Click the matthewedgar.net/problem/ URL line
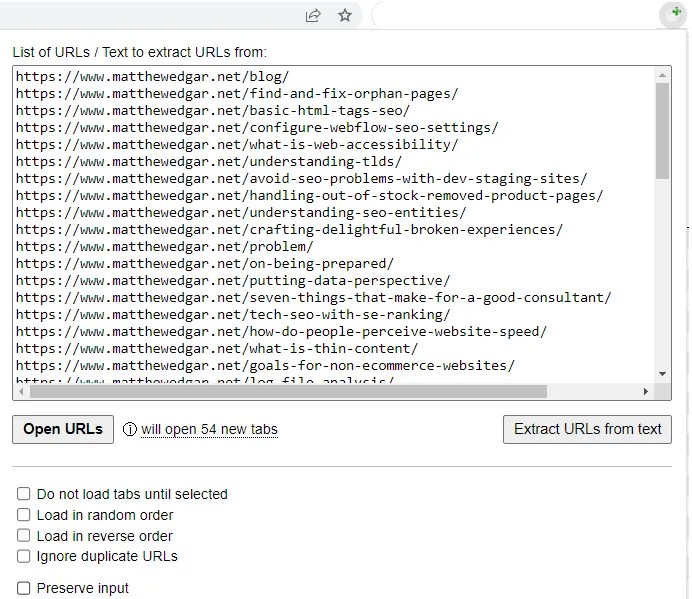Viewport: 692px width, 599px height. pyautogui.click(x=164, y=247)
